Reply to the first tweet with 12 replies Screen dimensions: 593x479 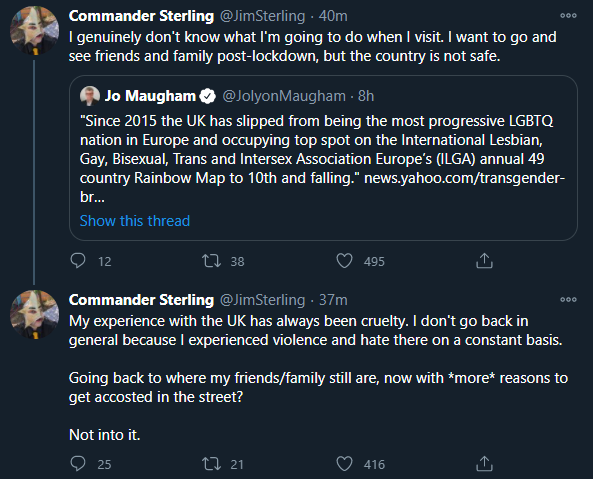(x=78, y=261)
